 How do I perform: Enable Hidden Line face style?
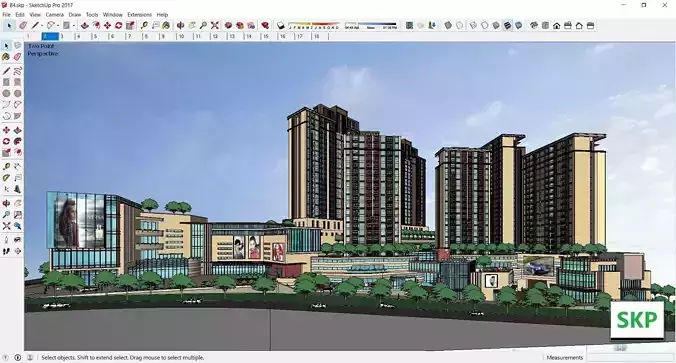pyautogui.click(x=485, y=25)
